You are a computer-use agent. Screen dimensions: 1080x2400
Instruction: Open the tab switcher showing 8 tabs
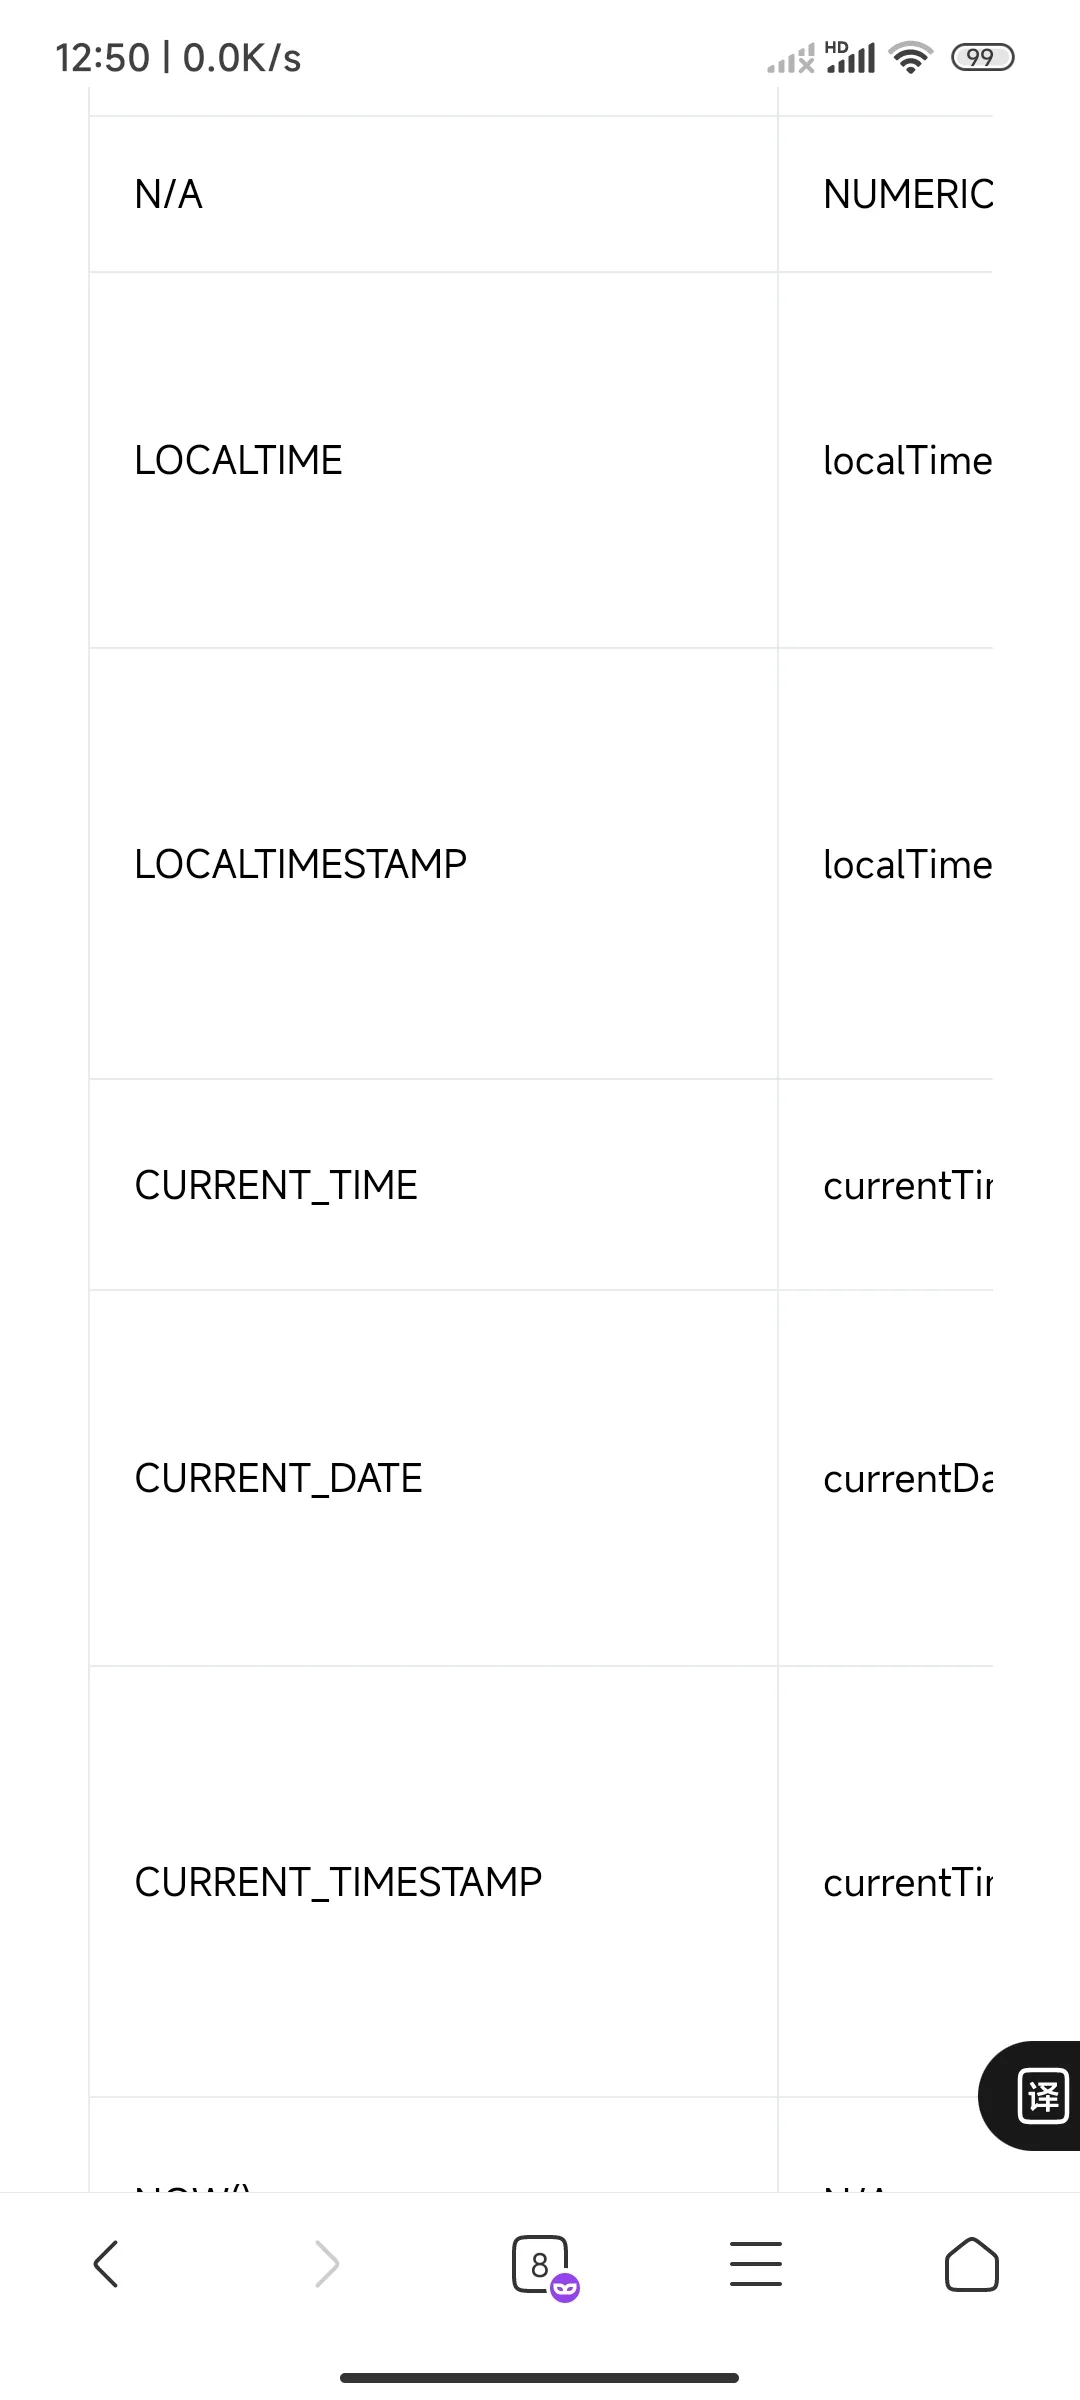(540, 2264)
